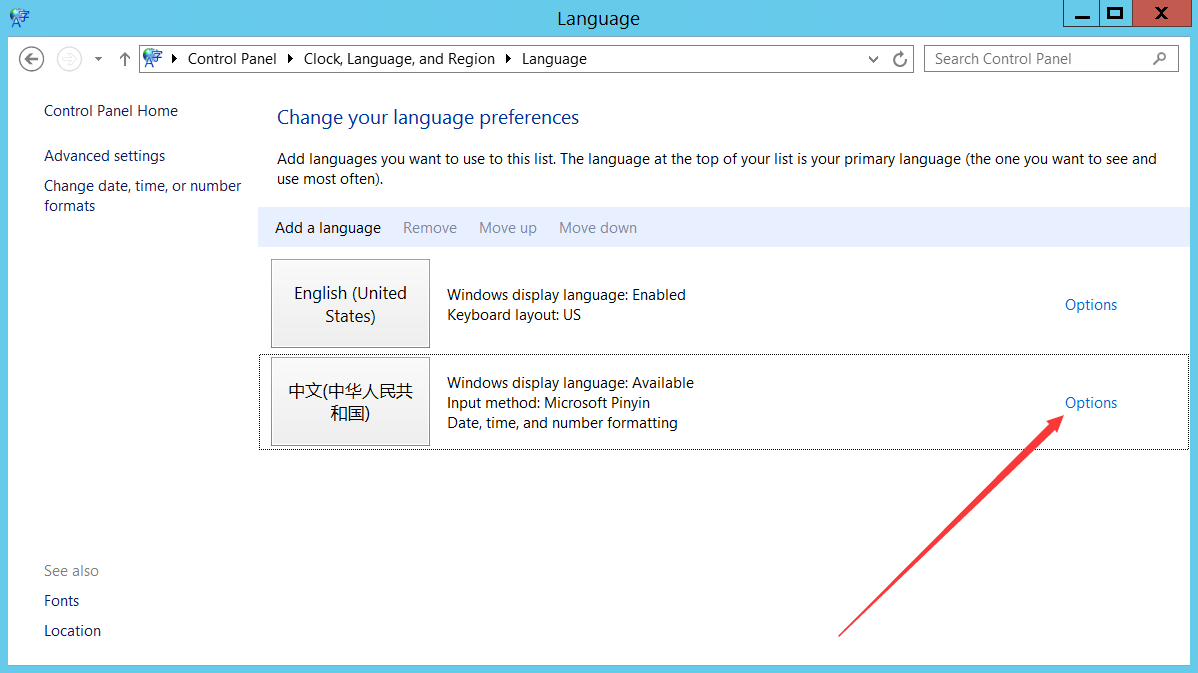Click the up-one-level arrow
Image resolution: width=1198 pixels, height=673 pixels.
(124, 59)
